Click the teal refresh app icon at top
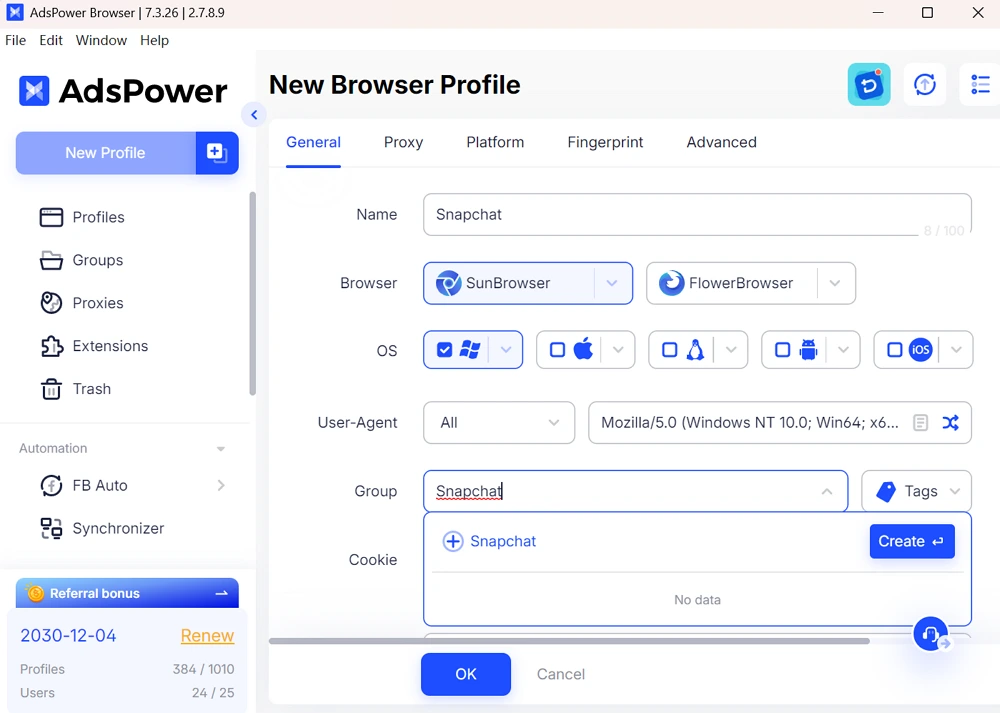1000x713 pixels. [x=869, y=84]
